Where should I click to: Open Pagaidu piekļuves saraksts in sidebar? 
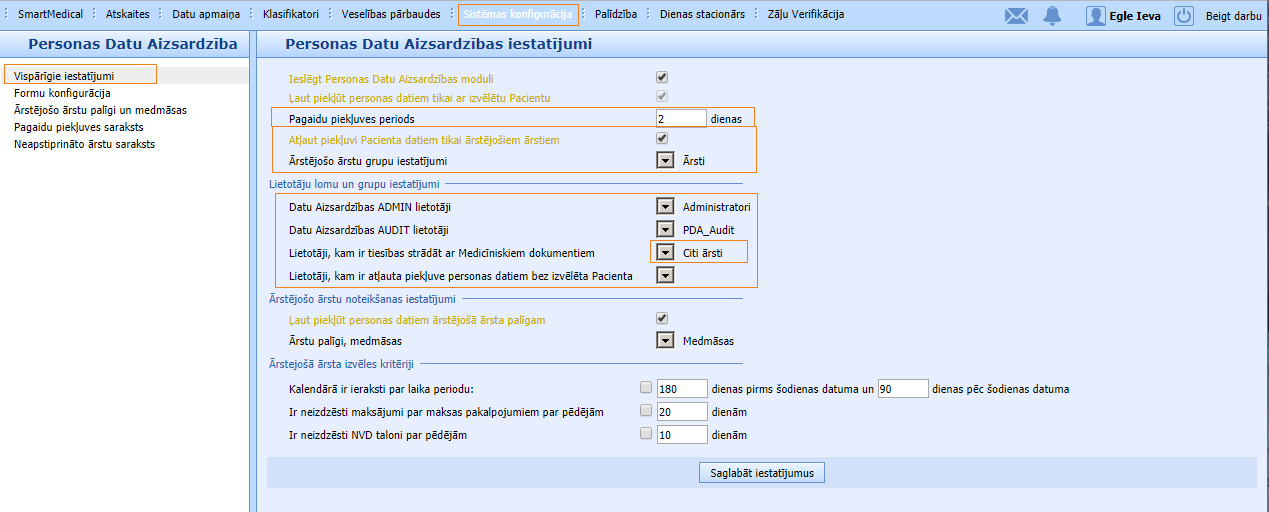pyautogui.click(x=79, y=127)
